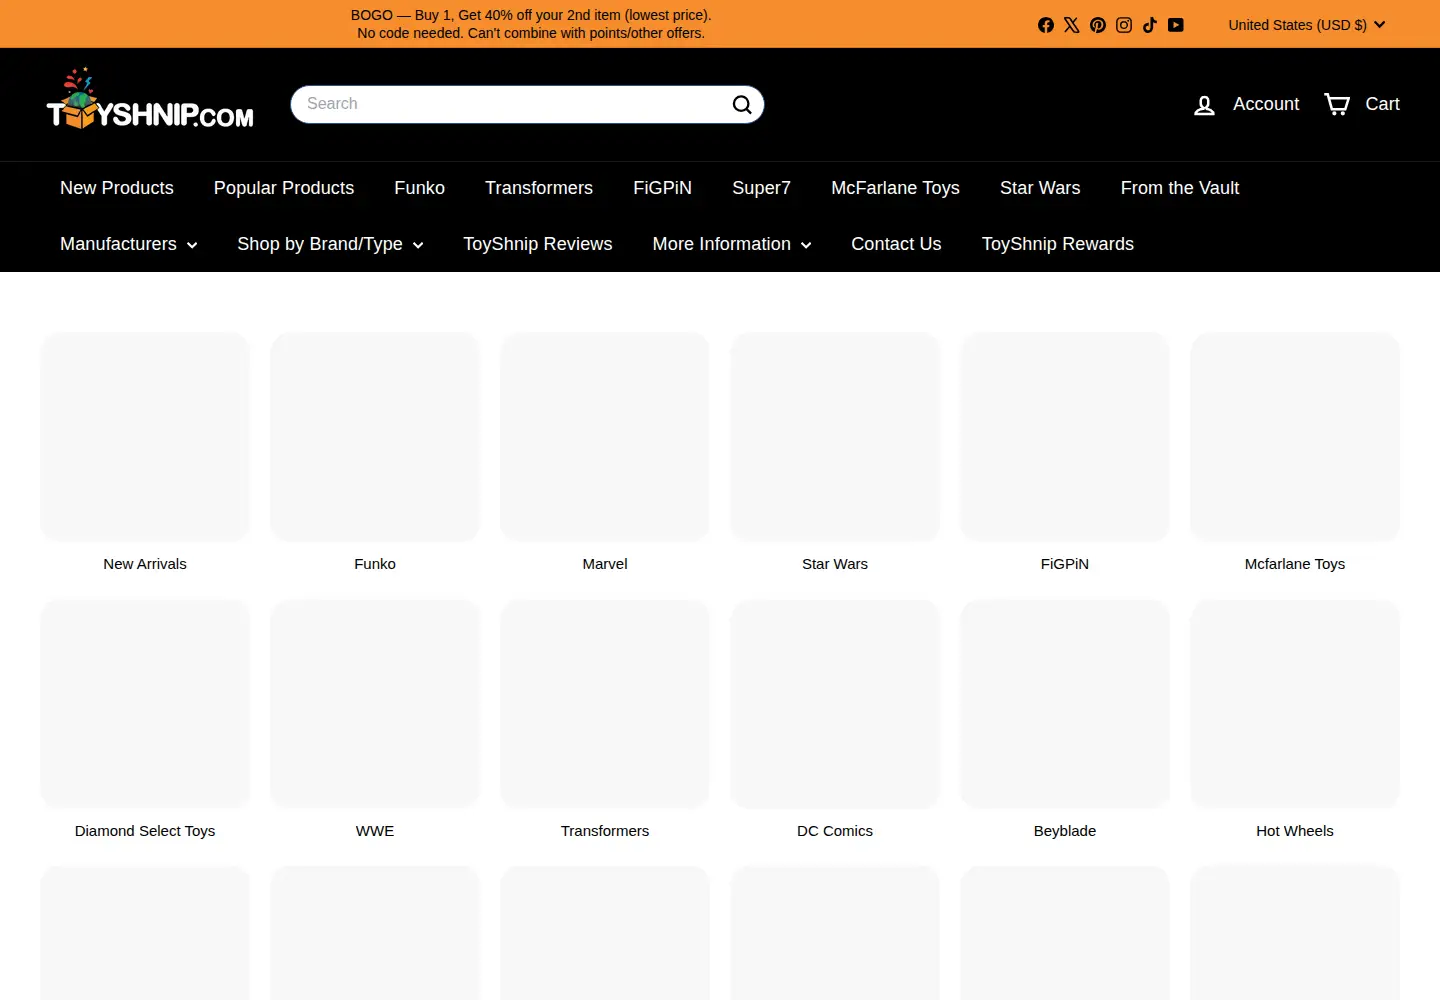Open the Pinterest social icon

(x=1098, y=25)
